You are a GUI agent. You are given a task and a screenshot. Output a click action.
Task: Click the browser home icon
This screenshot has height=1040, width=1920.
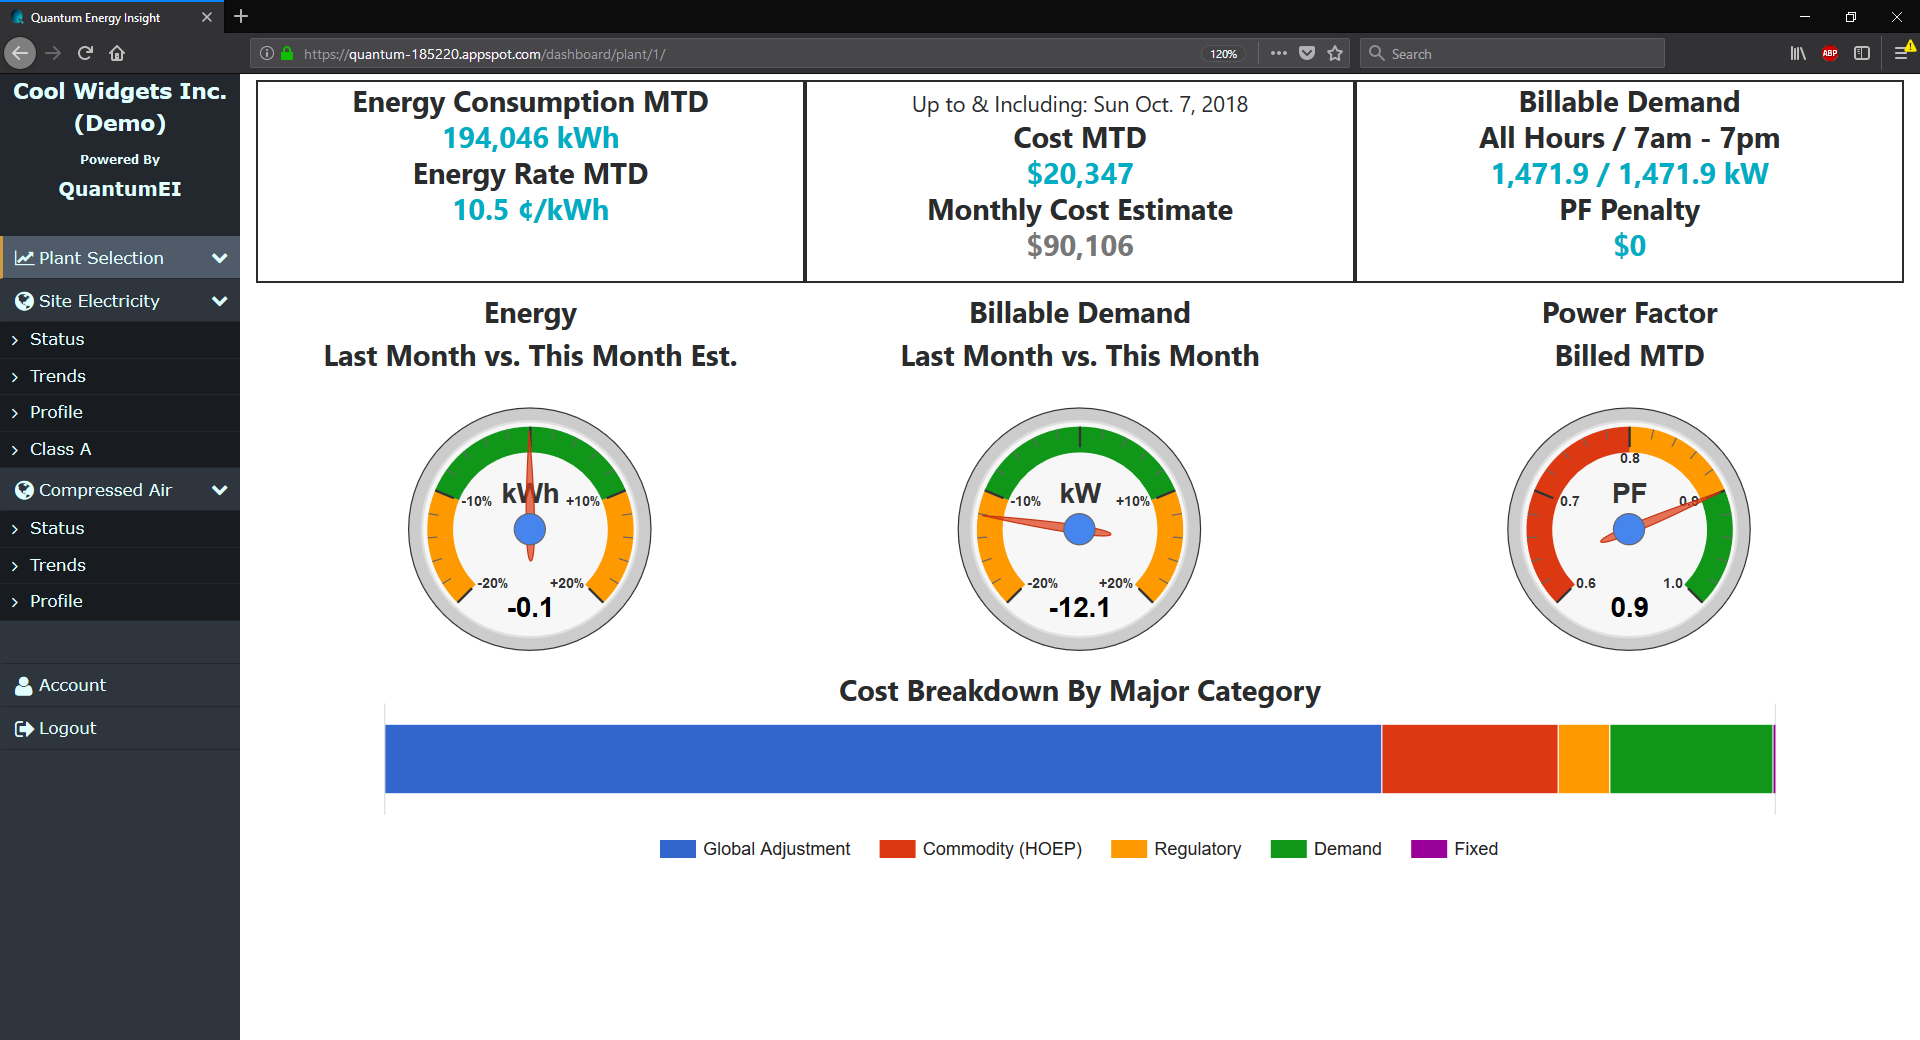[x=117, y=53]
